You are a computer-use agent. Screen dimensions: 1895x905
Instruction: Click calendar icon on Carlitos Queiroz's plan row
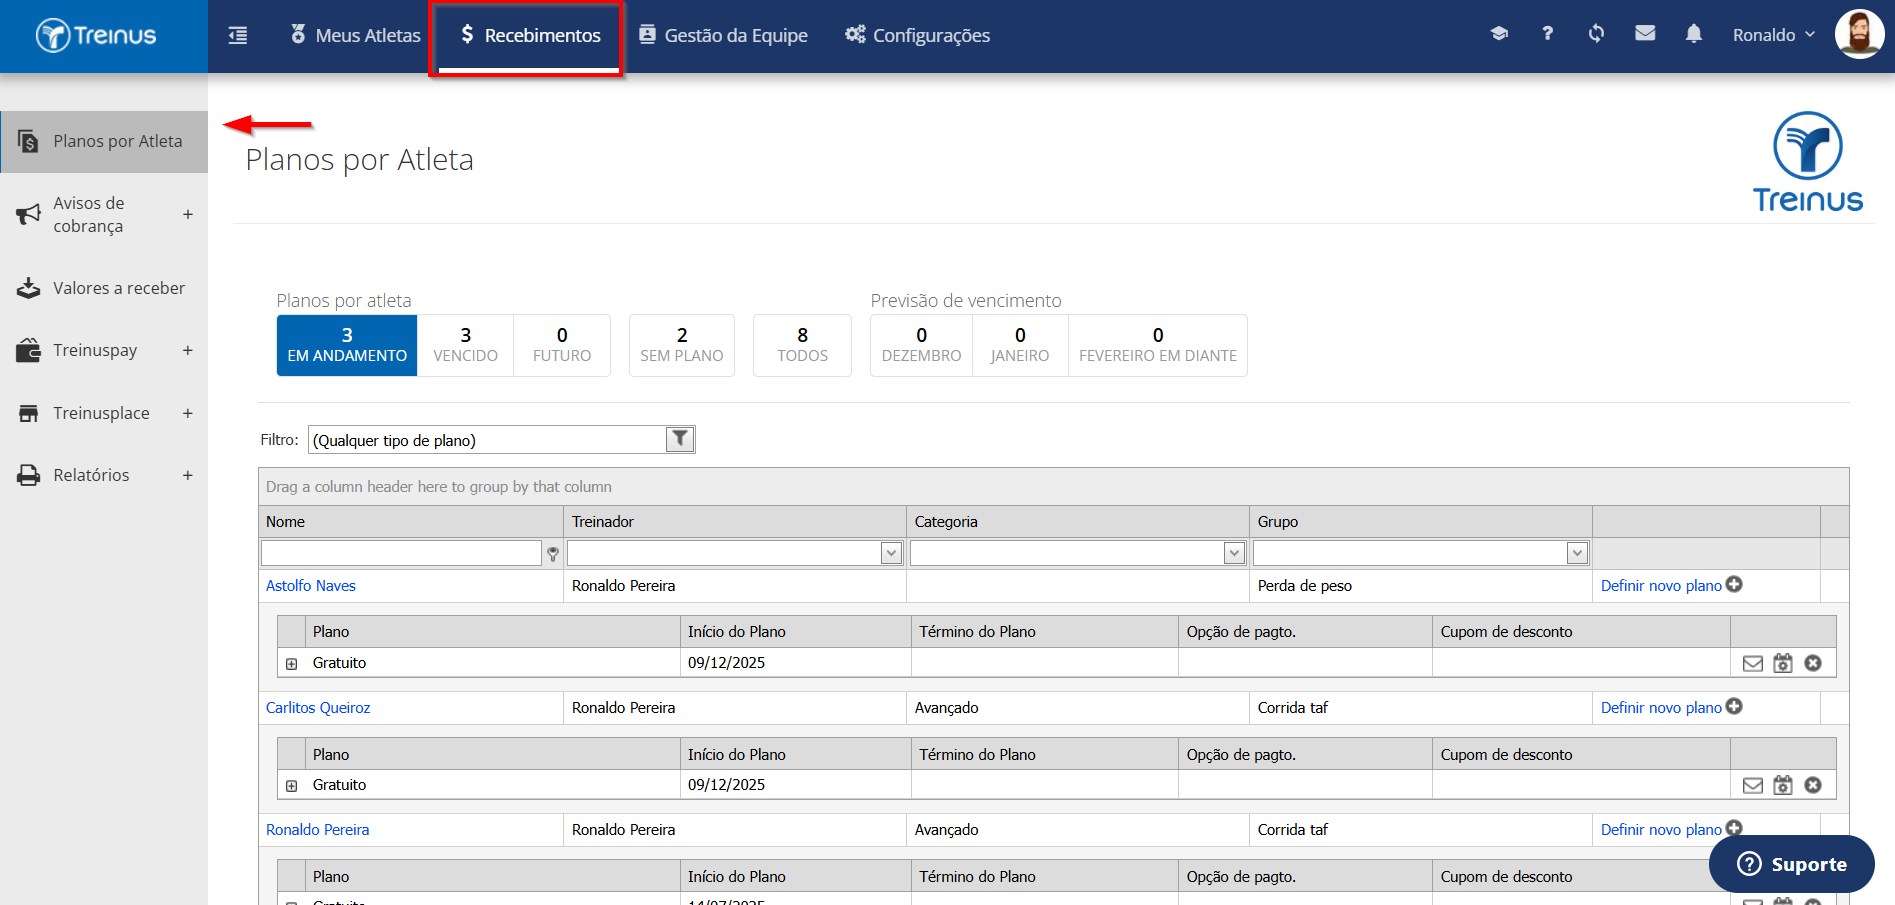tap(1783, 785)
